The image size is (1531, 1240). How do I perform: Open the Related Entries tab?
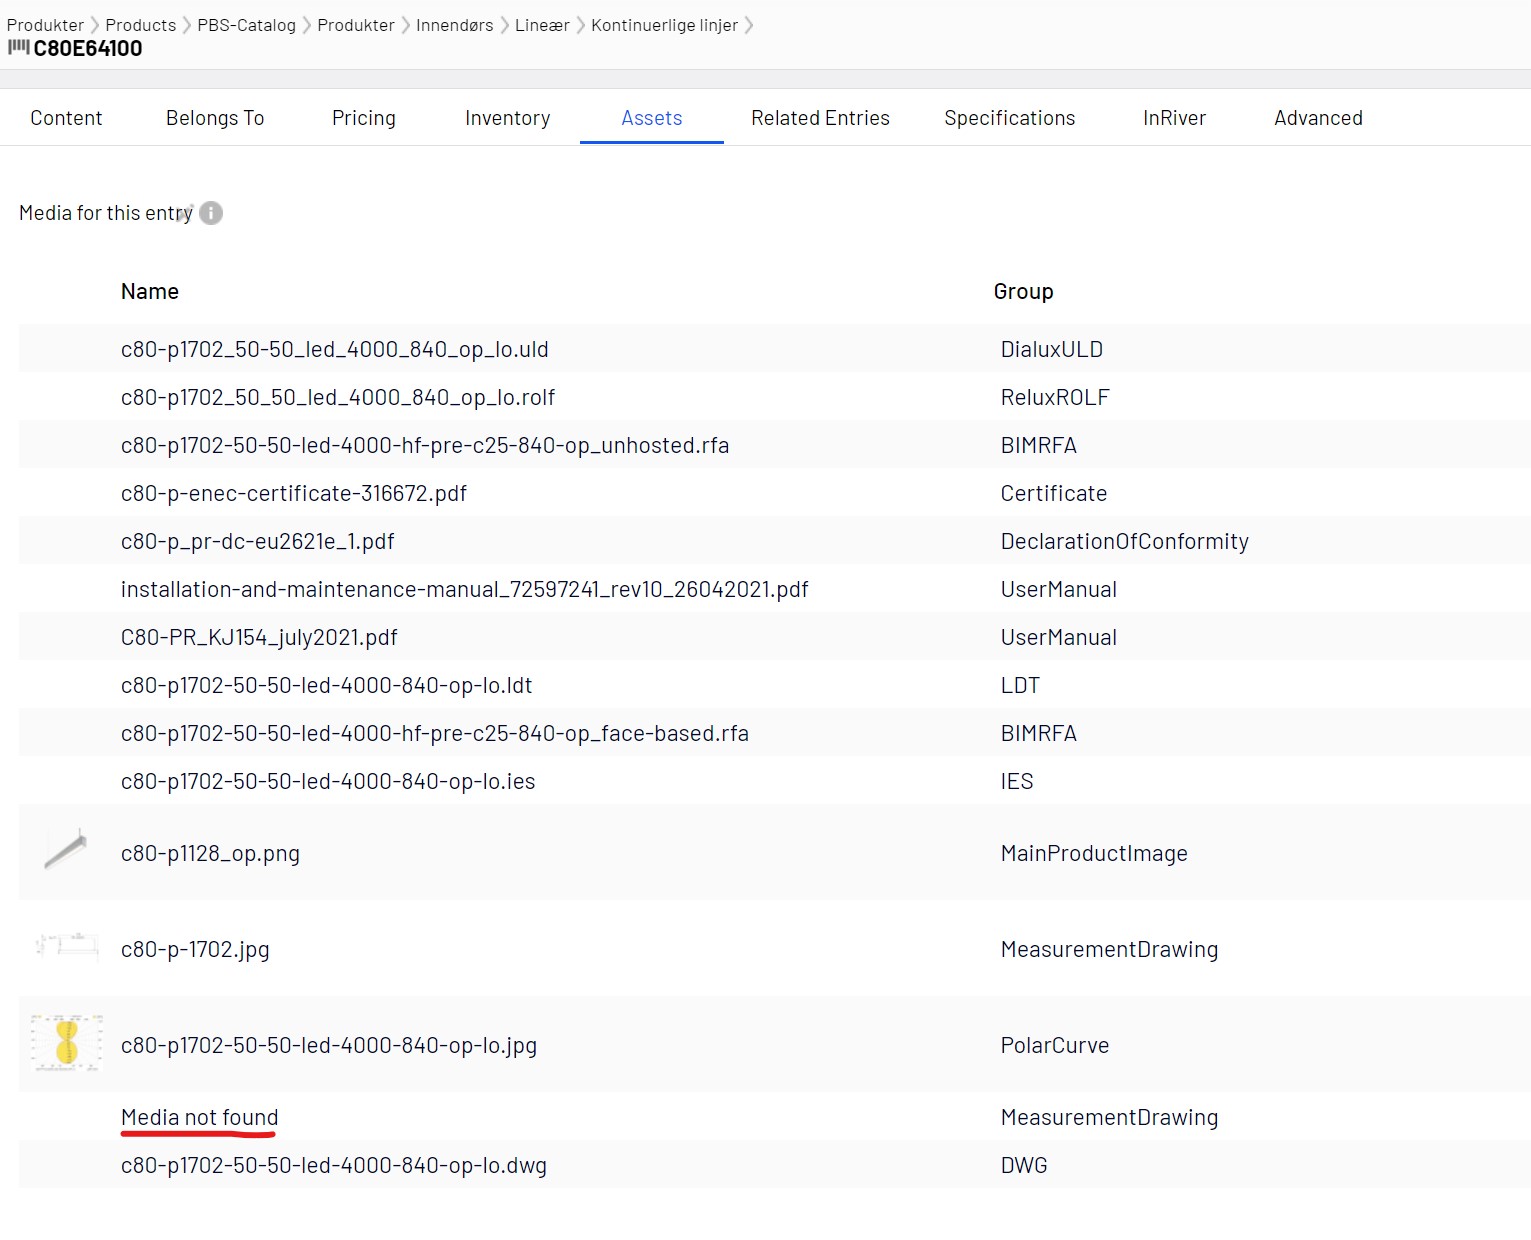[820, 118]
